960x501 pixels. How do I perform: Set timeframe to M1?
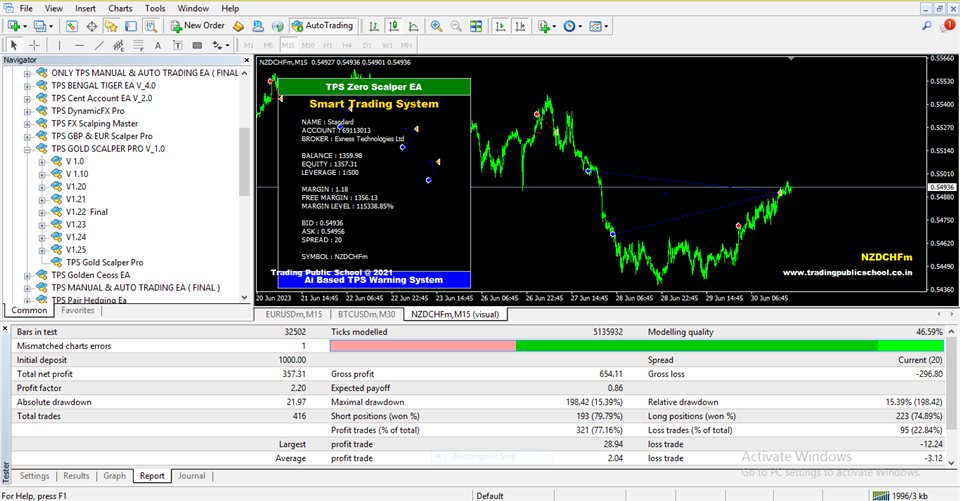[x=249, y=45]
